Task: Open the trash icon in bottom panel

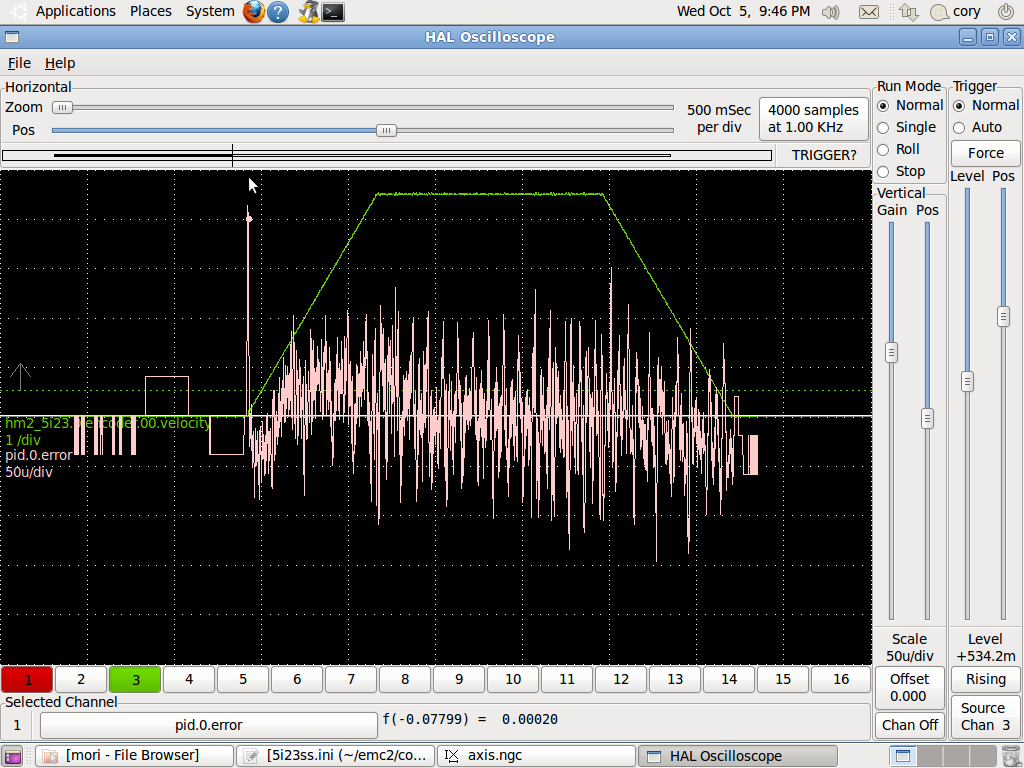Action: point(1010,756)
